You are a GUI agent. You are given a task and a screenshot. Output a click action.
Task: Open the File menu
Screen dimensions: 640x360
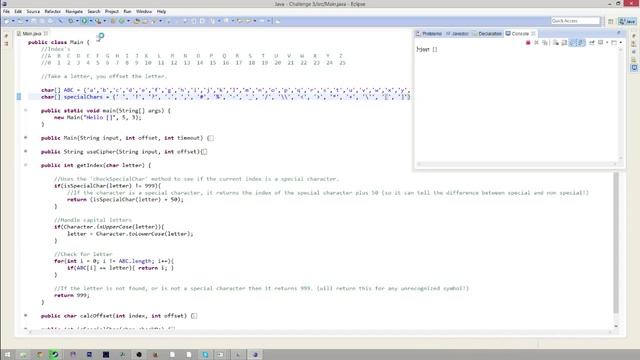point(6,11)
